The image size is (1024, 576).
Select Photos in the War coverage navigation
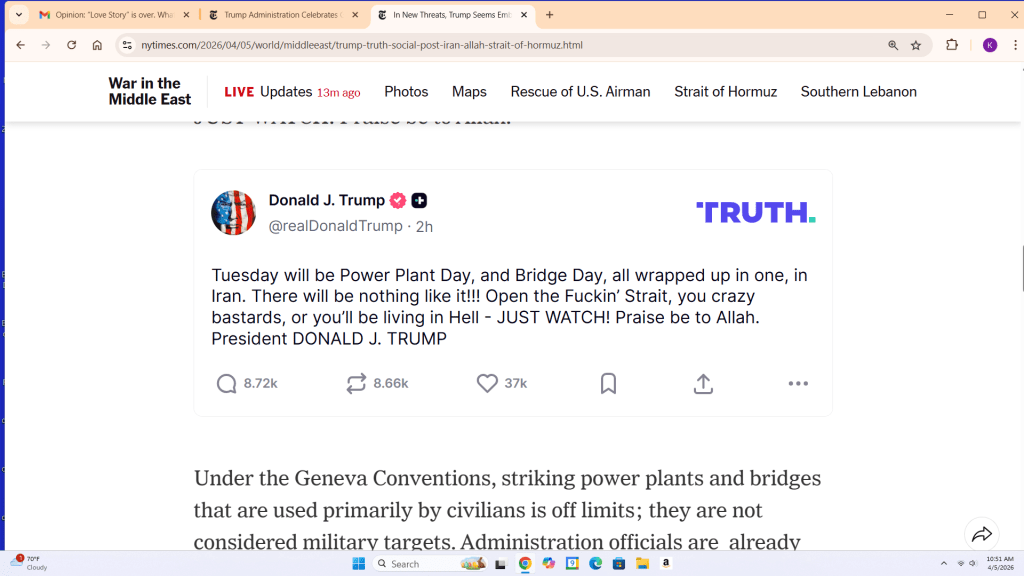(406, 91)
